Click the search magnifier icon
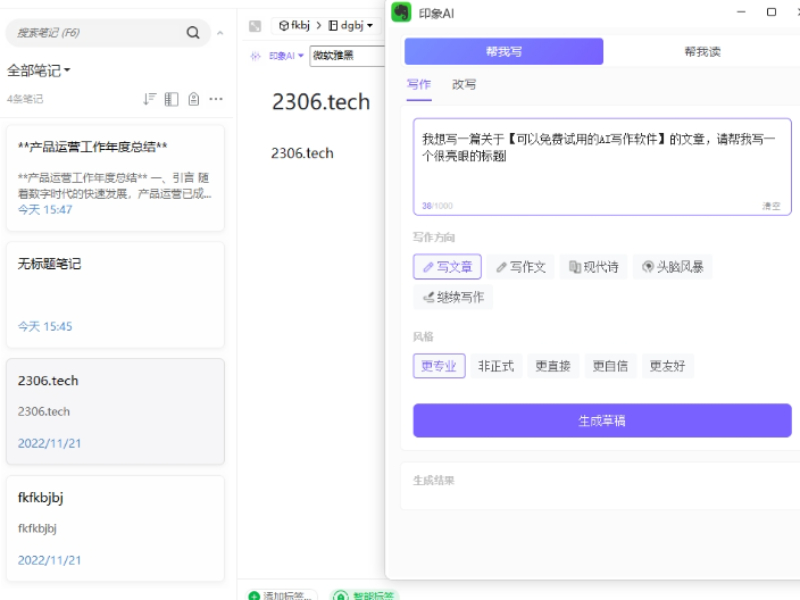The image size is (800, 600). pyautogui.click(x=193, y=33)
